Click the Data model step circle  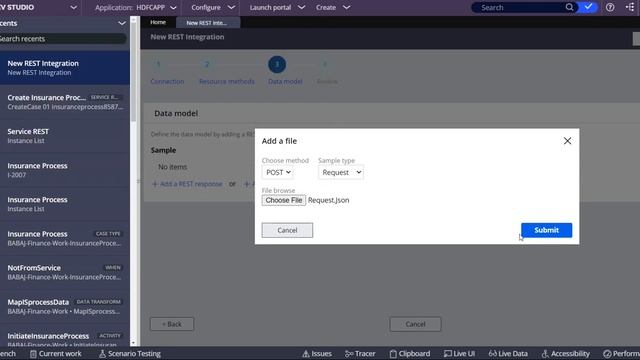tap(277, 64)
